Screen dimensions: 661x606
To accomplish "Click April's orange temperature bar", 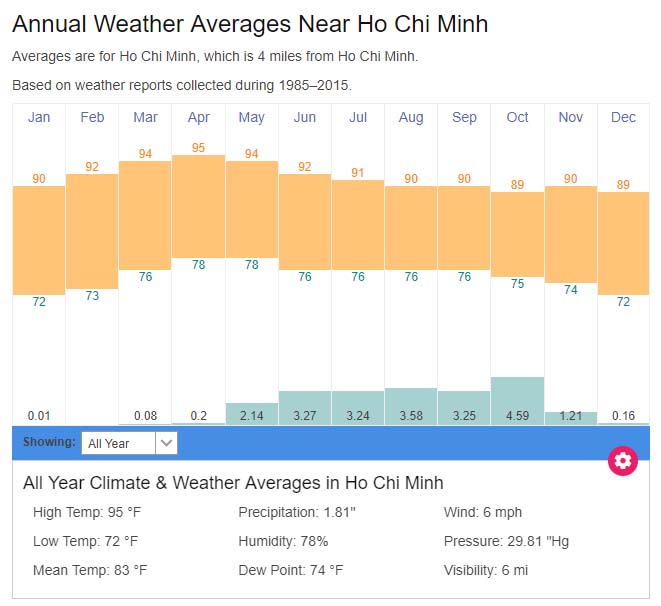I will click(x=198, y=205).
